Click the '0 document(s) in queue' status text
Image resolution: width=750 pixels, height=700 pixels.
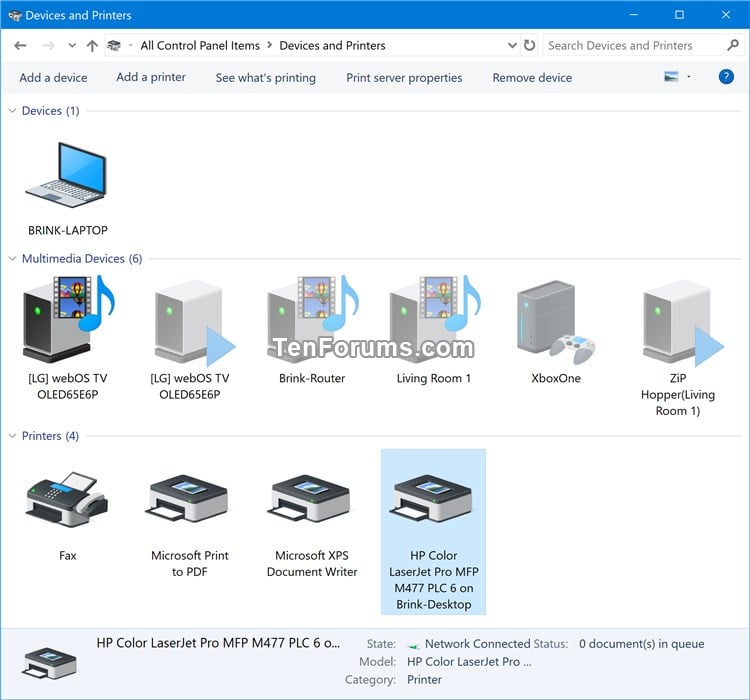coord(641,644)
